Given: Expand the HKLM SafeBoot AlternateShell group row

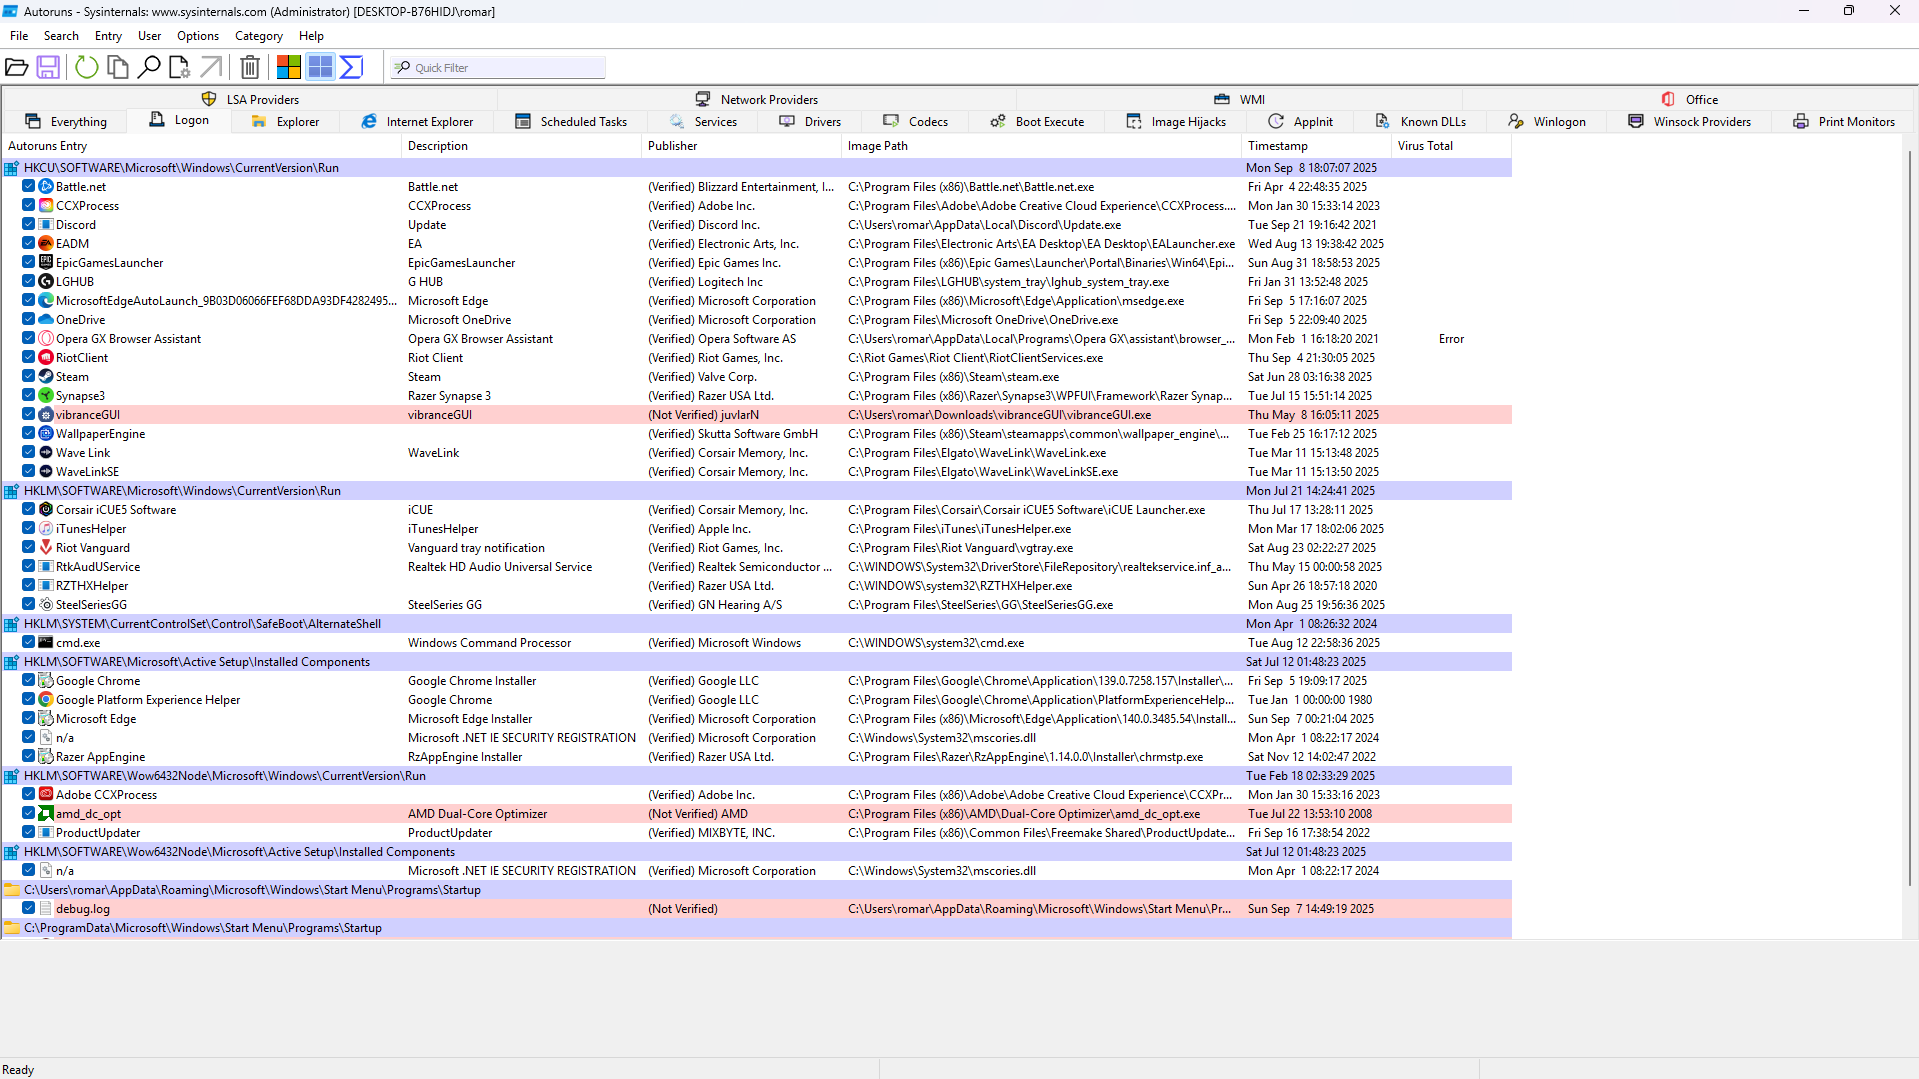Looking at the screenshot, I should (x=11, y=623).
